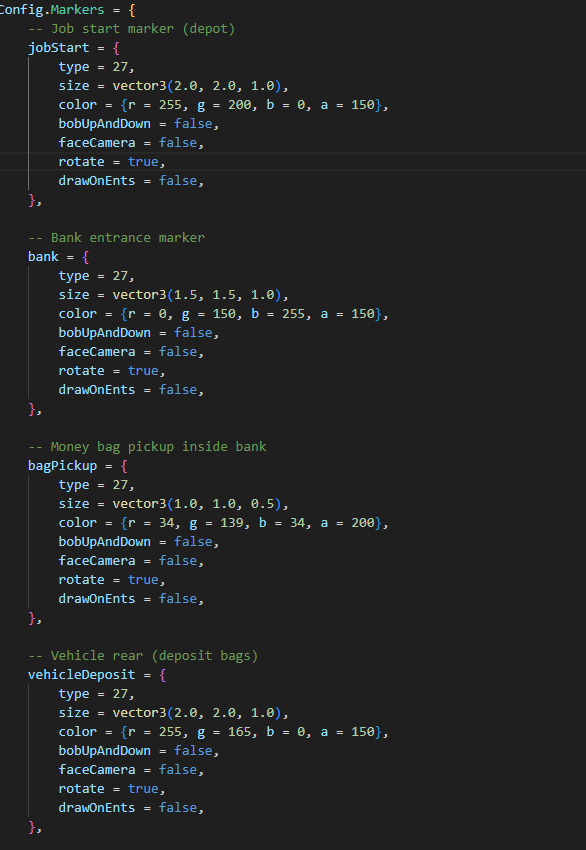Click 'drawOnEnts = false' in the bagPickup block
Image resolution: width=586 pixels, height=850 pixels.
tap(131, 598)
